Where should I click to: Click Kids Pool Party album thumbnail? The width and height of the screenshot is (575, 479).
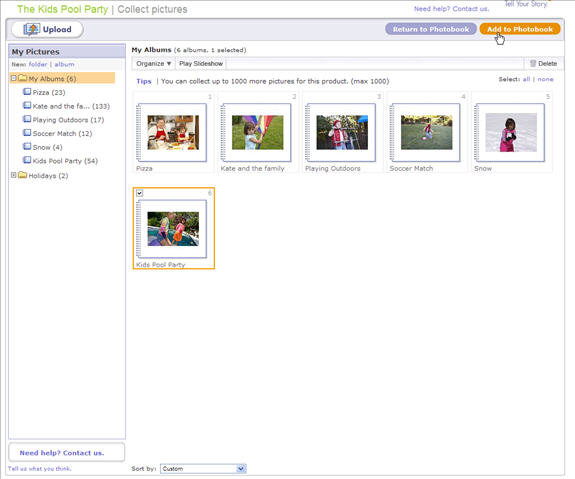pos(173,229)
